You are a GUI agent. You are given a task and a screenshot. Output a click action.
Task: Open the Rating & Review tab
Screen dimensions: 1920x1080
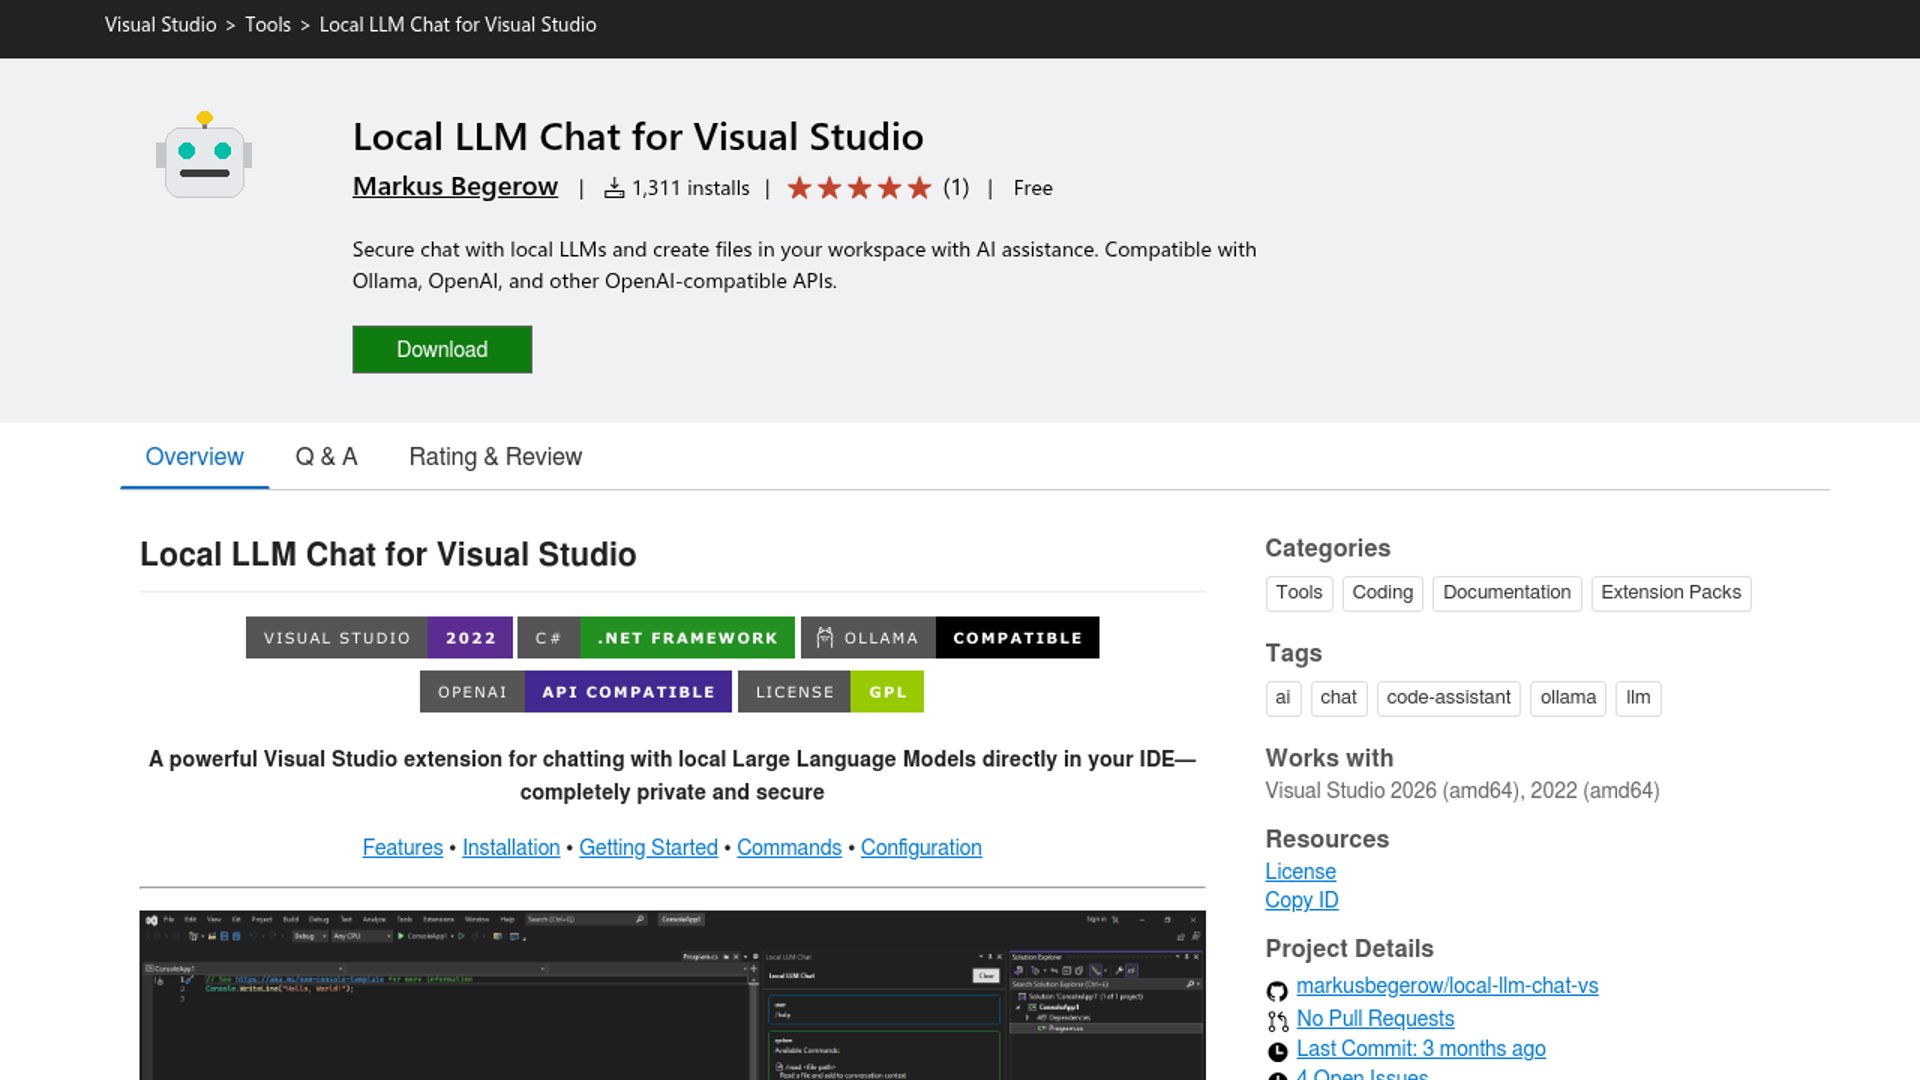click(x=495, y=457)
